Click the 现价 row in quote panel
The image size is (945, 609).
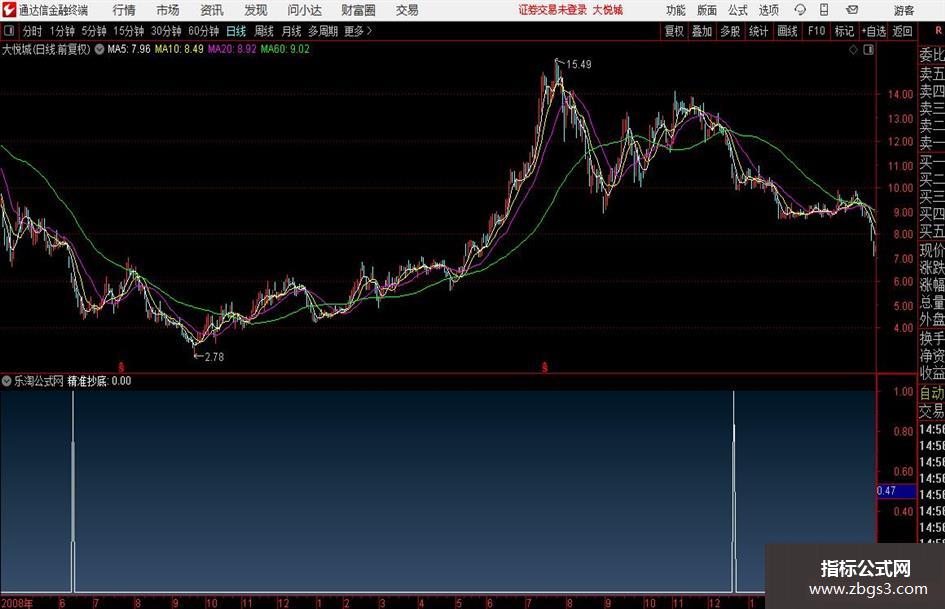[932, 250]
